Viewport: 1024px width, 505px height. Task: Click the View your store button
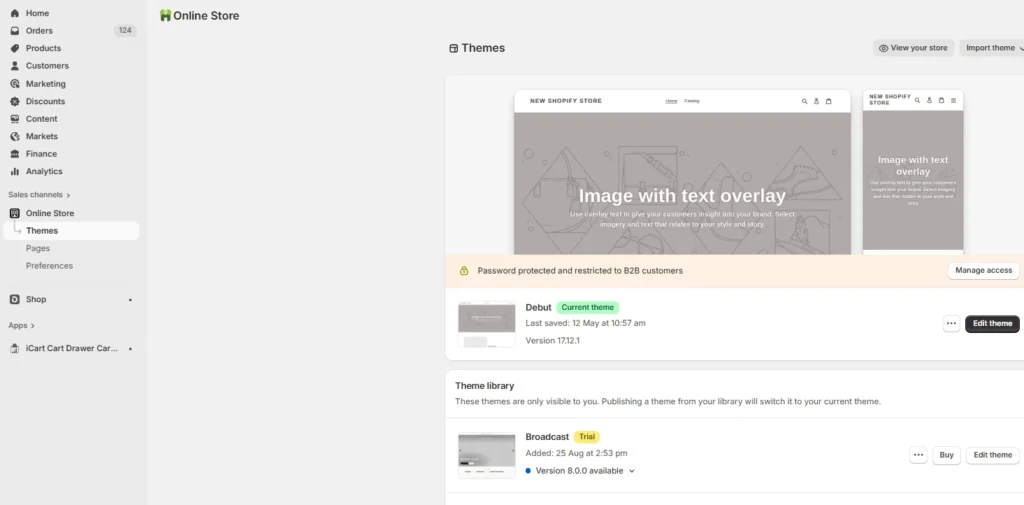click(x=914, y=48)
